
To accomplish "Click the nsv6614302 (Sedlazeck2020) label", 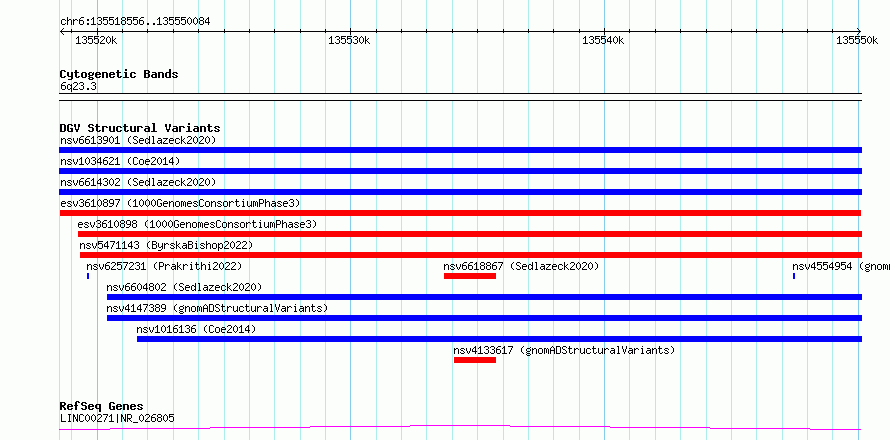I will (138, 182).
